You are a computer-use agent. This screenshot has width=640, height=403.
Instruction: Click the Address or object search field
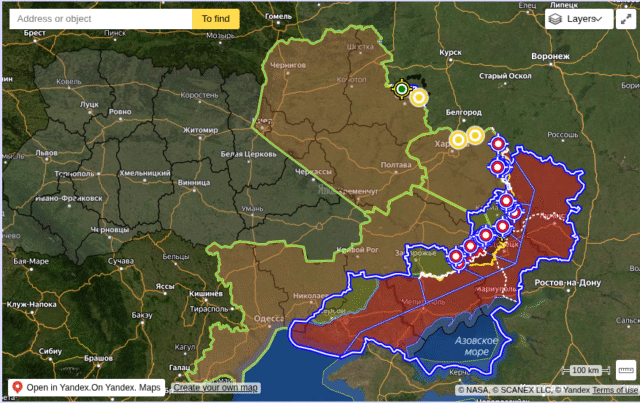click(100, 18)
